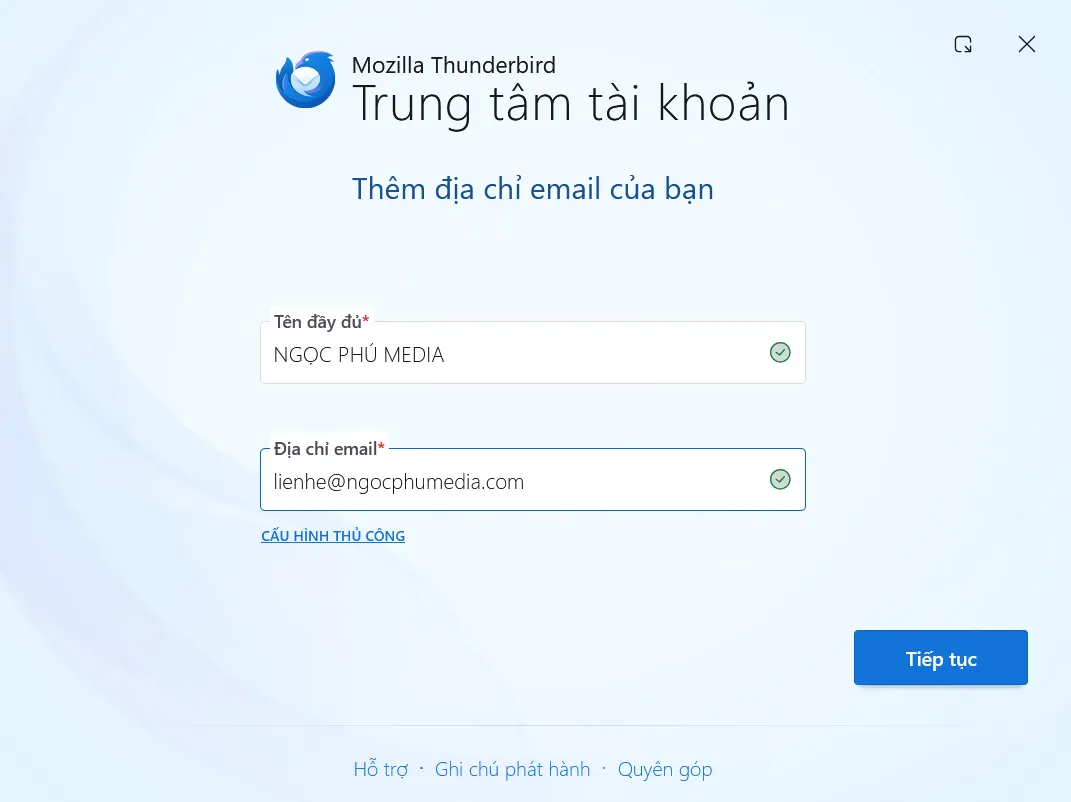The height and width of the screenshot is (802, 1071).
Task: Click separator dot between Hỗ trợ and Ghi chú
Action: pyautogui.click(x=421, y=769)
